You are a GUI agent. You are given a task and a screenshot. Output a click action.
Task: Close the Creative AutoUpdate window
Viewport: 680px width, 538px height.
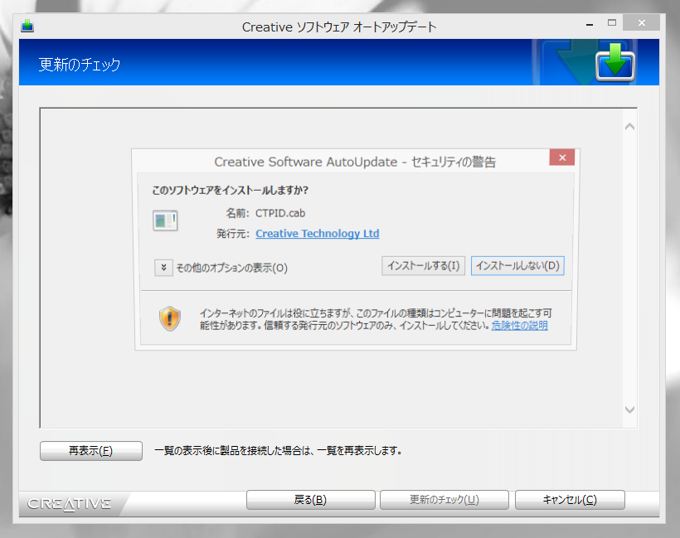pos(641,23)
